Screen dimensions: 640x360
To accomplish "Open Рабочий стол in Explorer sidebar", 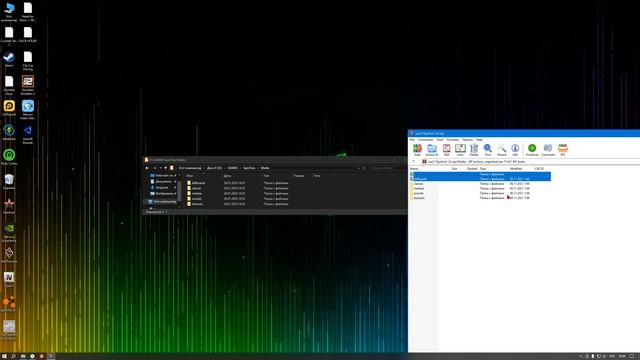I will click(163, 176).
